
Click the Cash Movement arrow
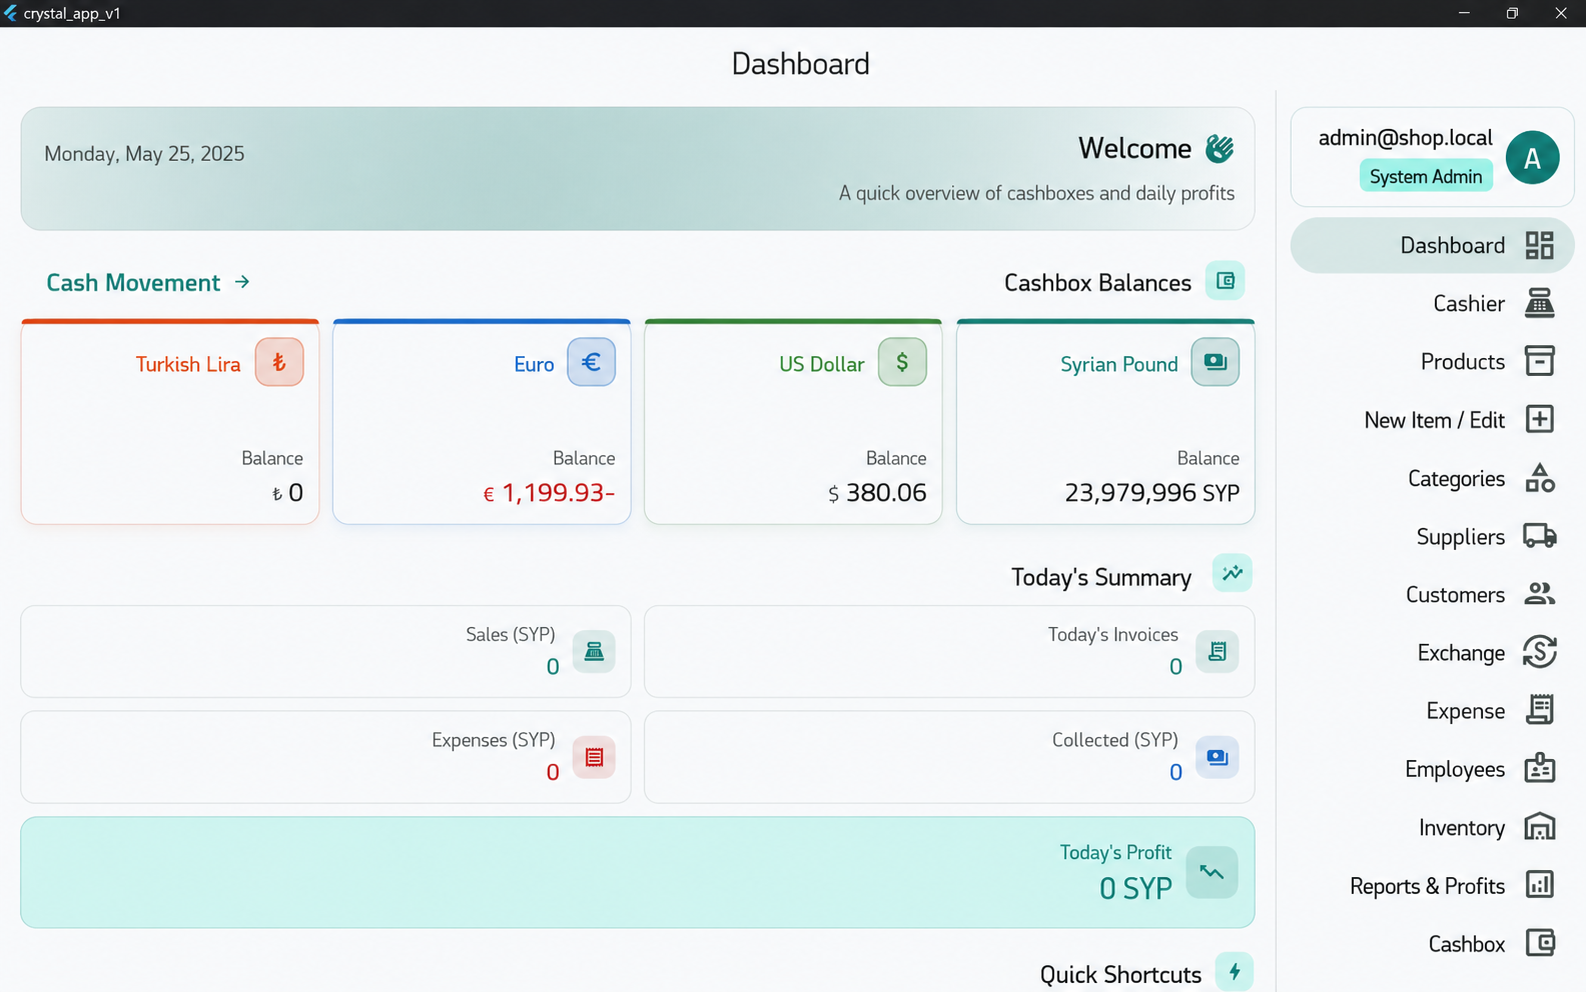[x=242, y=282]
